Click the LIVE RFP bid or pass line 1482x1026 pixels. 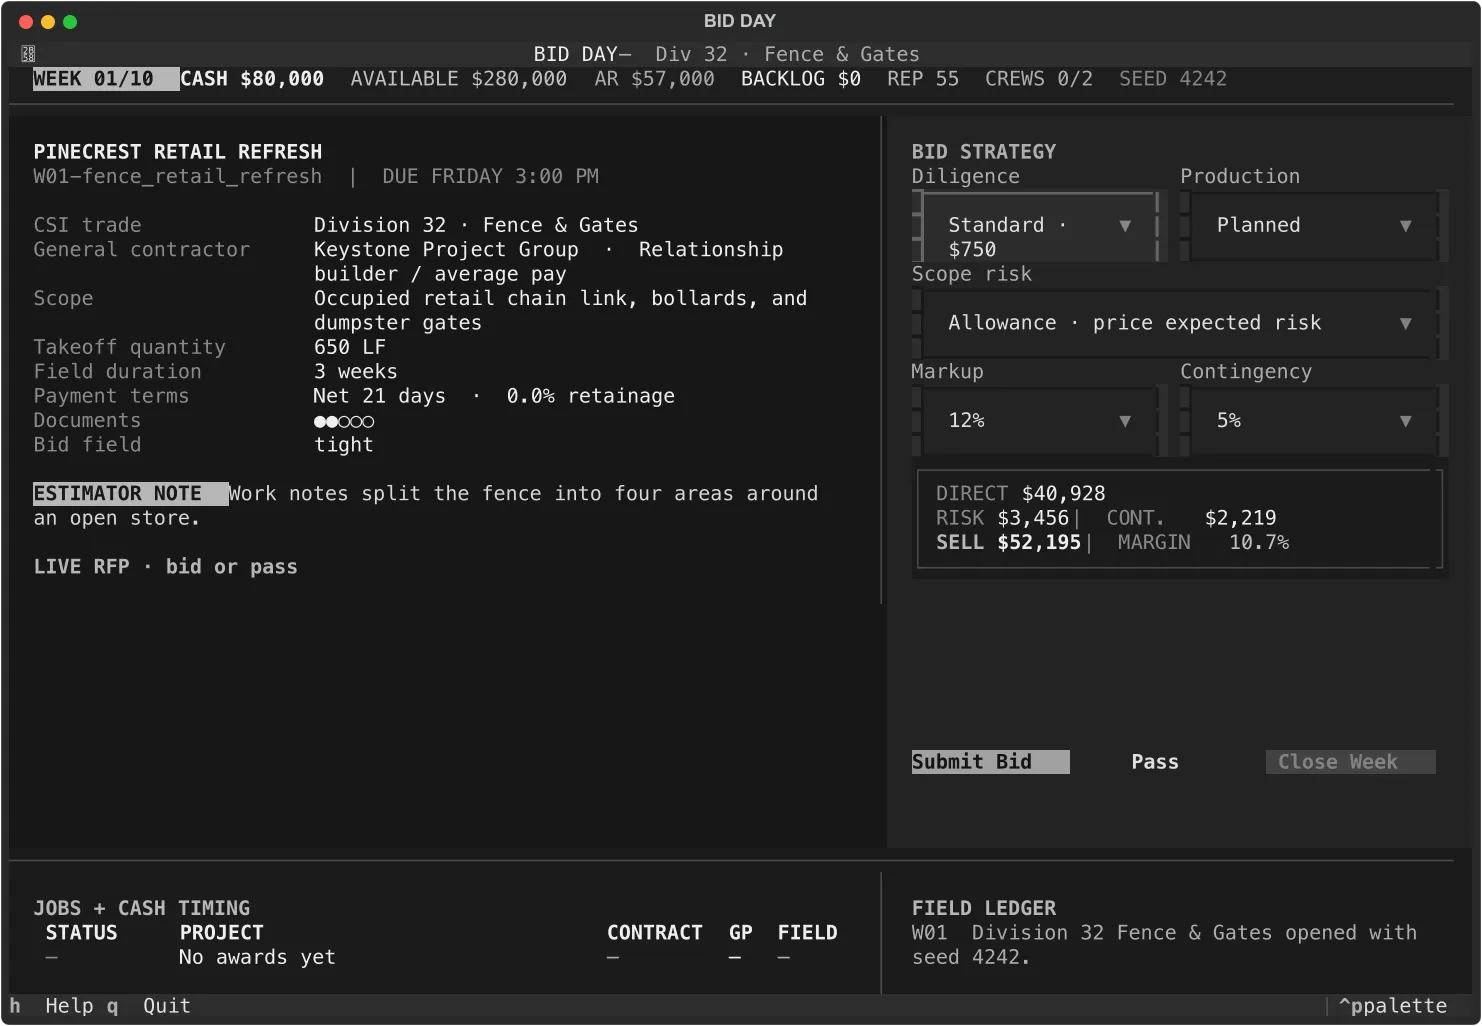coord(166,567)
